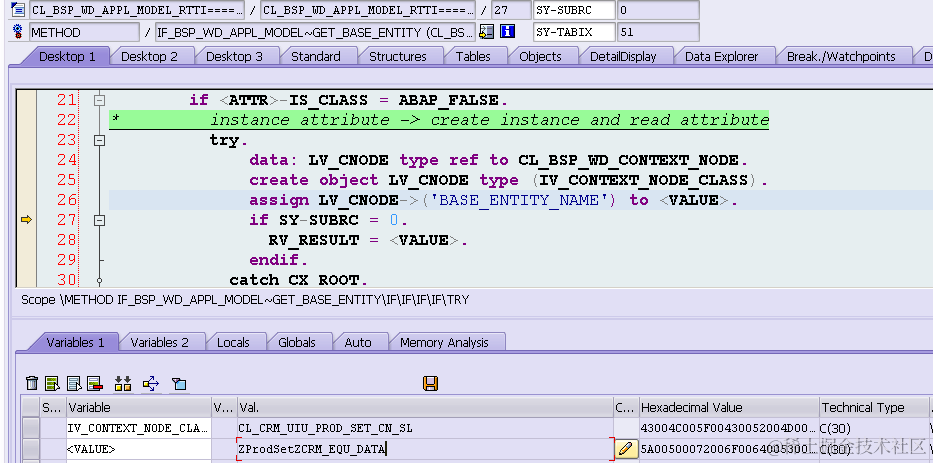Switch to Desktop 1 tab
This screenshot has width=933, height=463.
67,57
